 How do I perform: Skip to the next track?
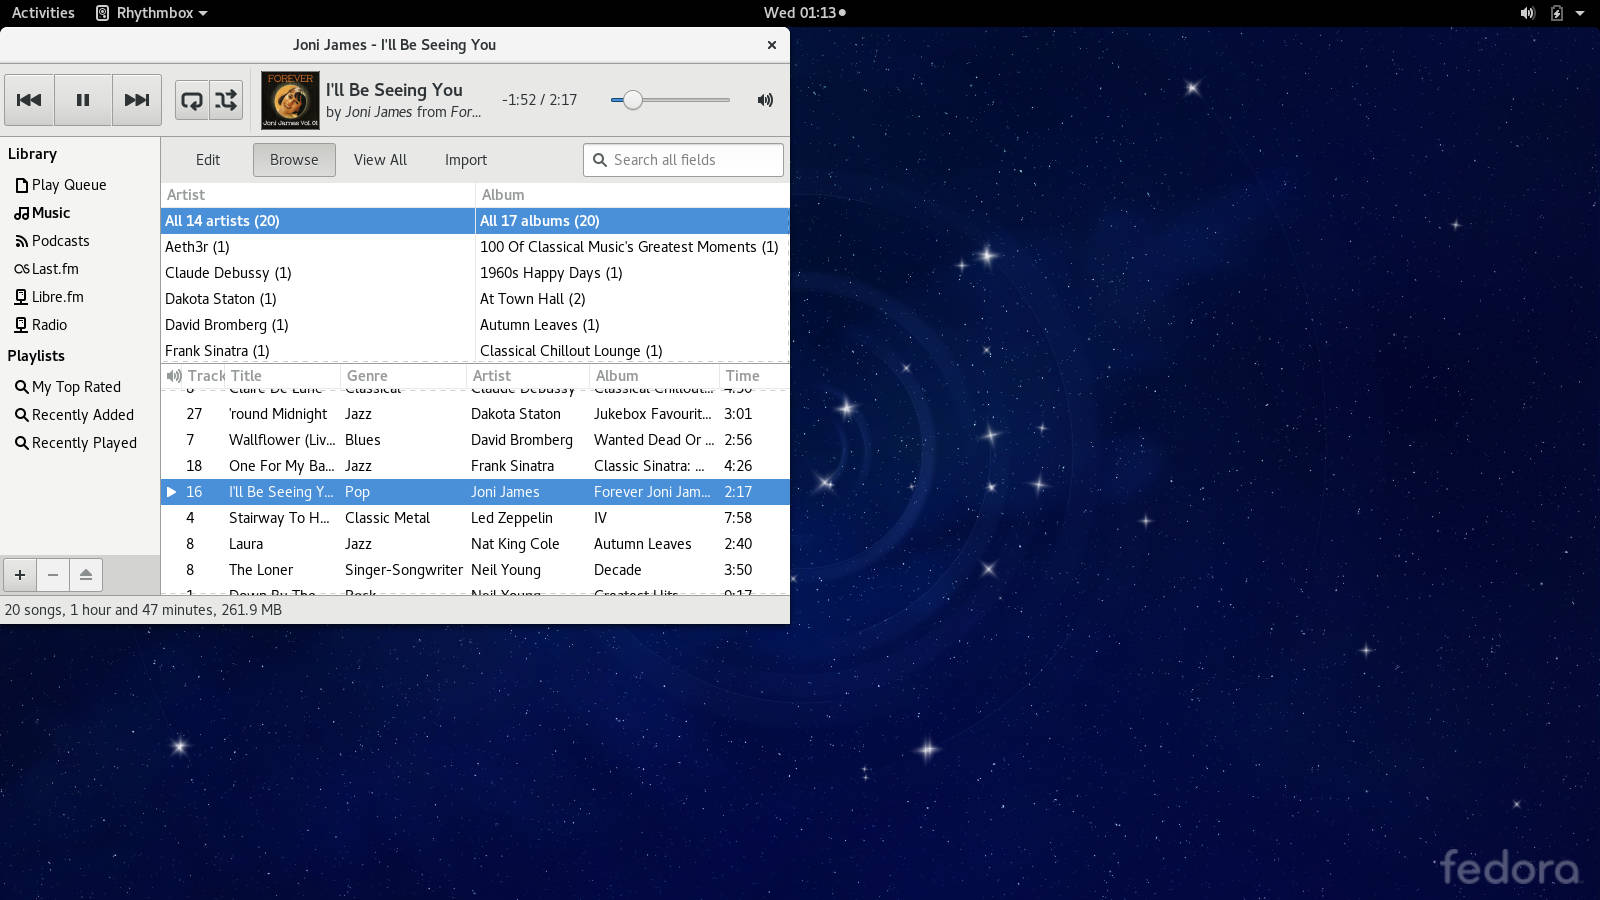click(x=137, y=100)
